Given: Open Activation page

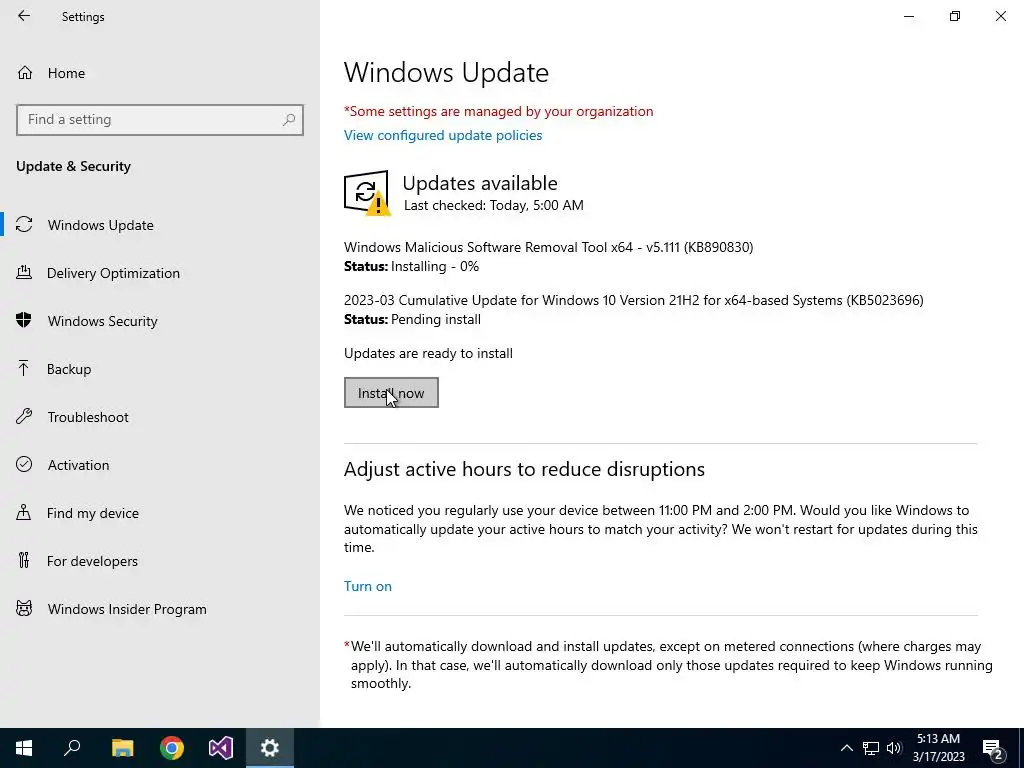Looking at the screenshot, I should (78, 465).
